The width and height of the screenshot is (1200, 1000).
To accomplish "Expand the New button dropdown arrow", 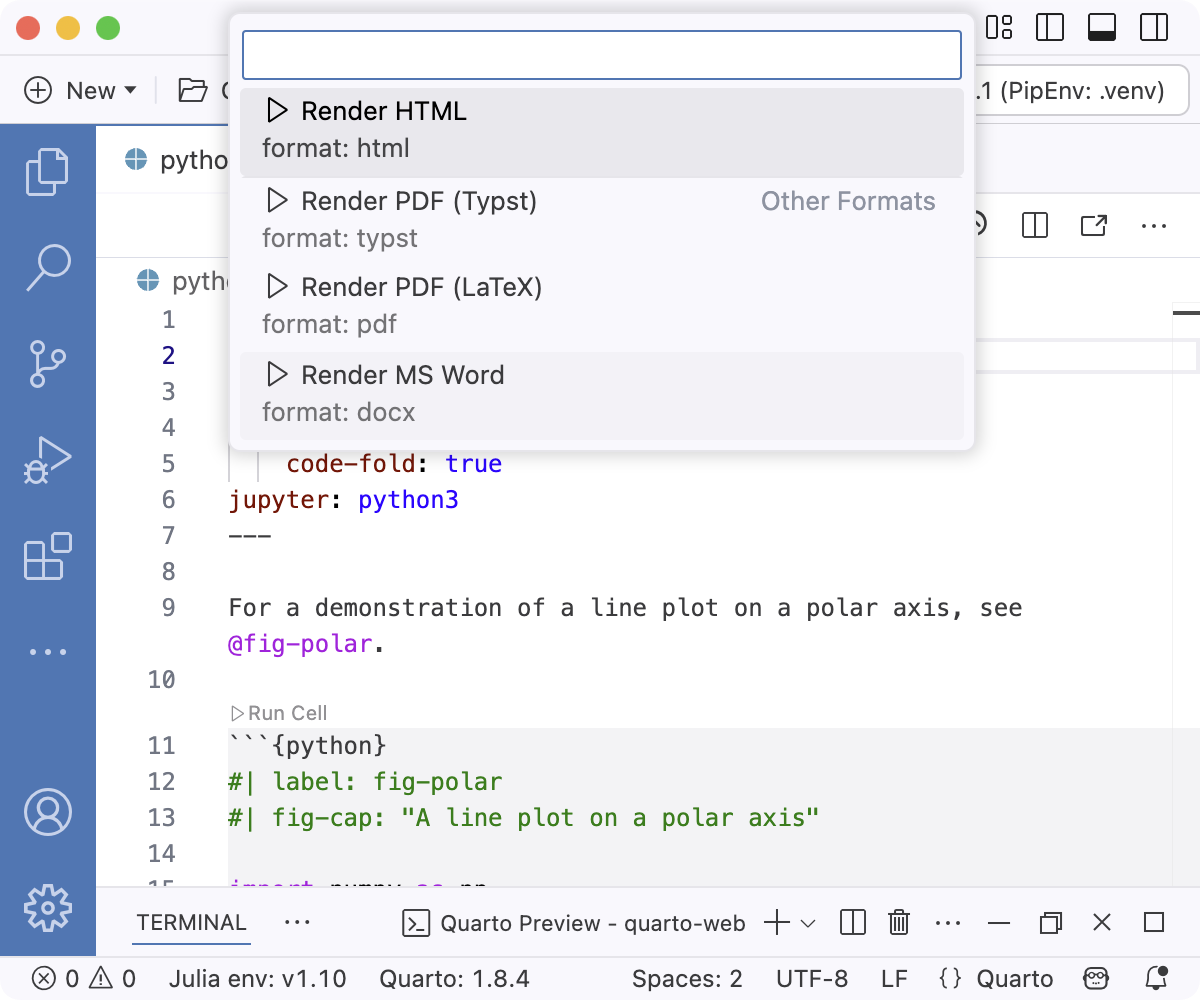I will [x=131, y=90].
